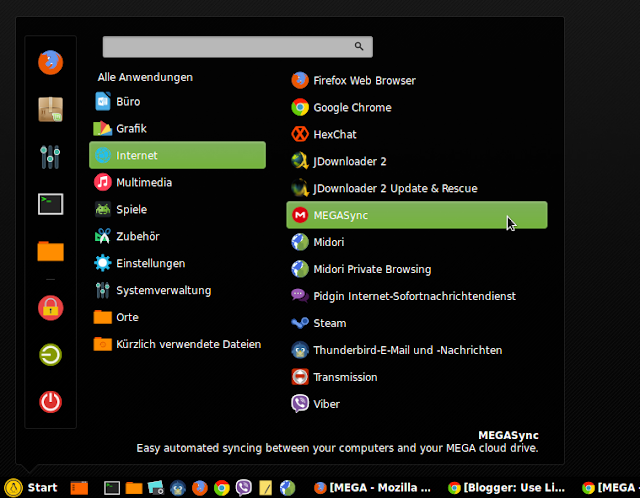Launch Midori browser

[417, 242]
